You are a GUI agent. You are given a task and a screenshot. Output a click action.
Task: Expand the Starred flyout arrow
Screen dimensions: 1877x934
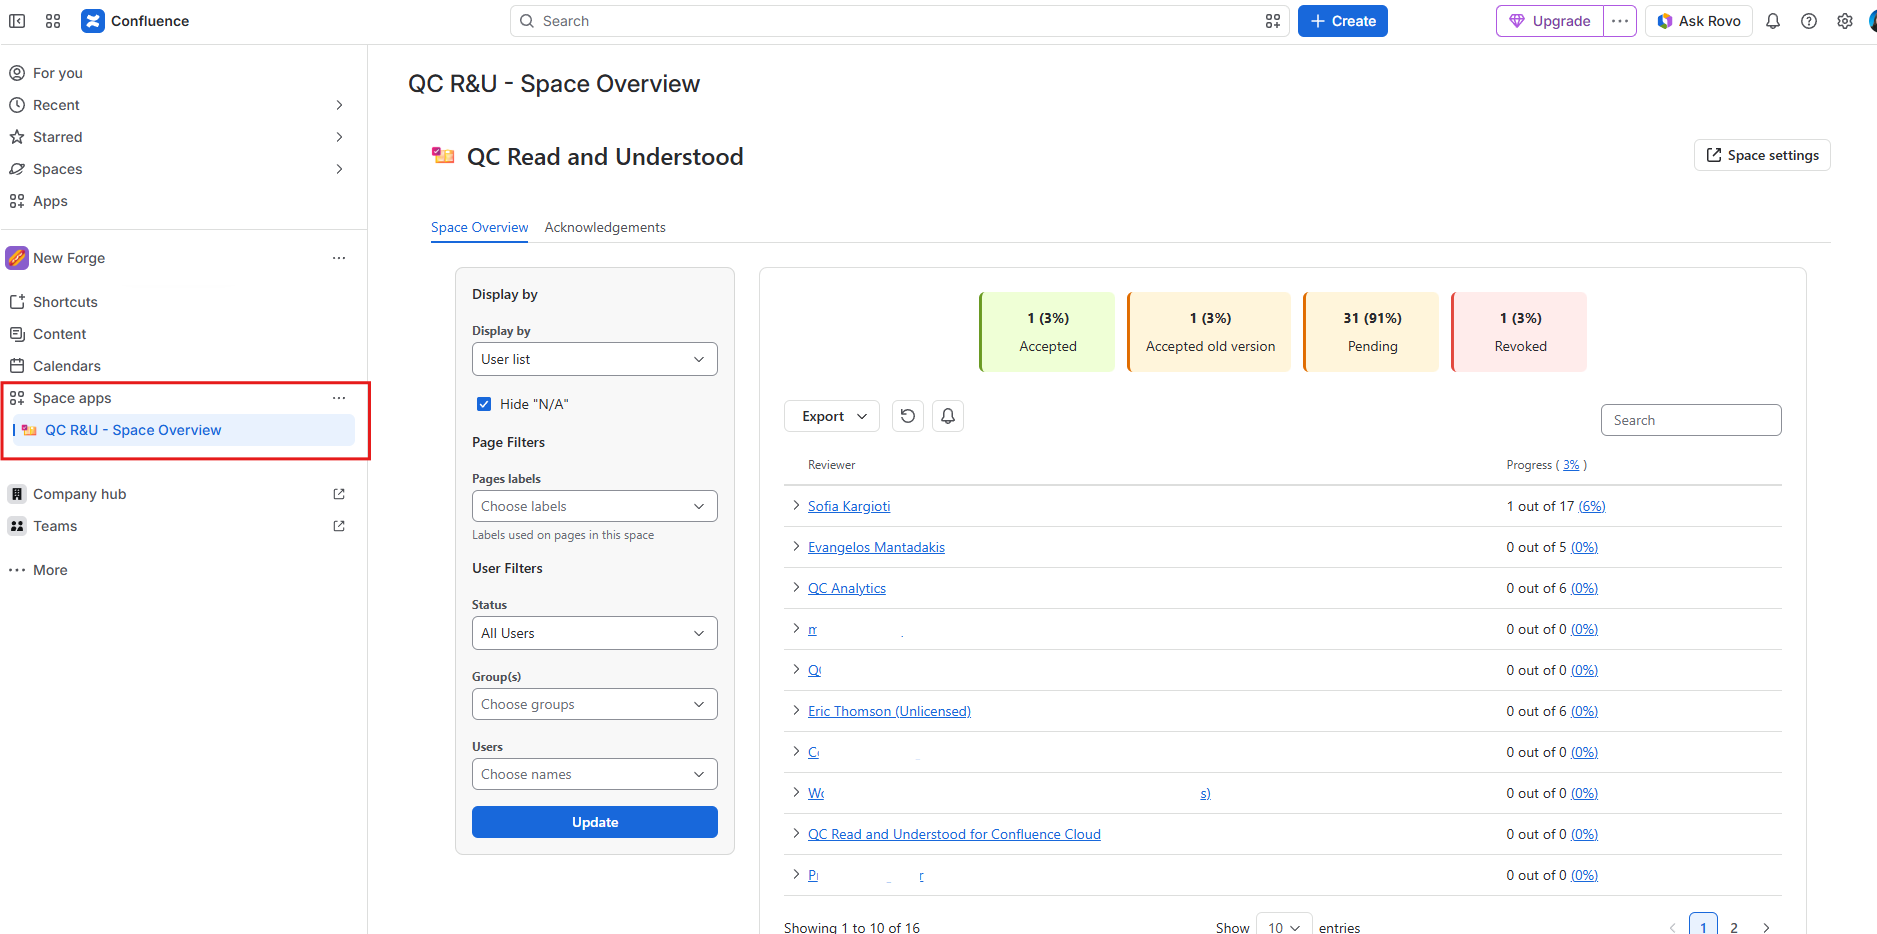click(340, 137)
